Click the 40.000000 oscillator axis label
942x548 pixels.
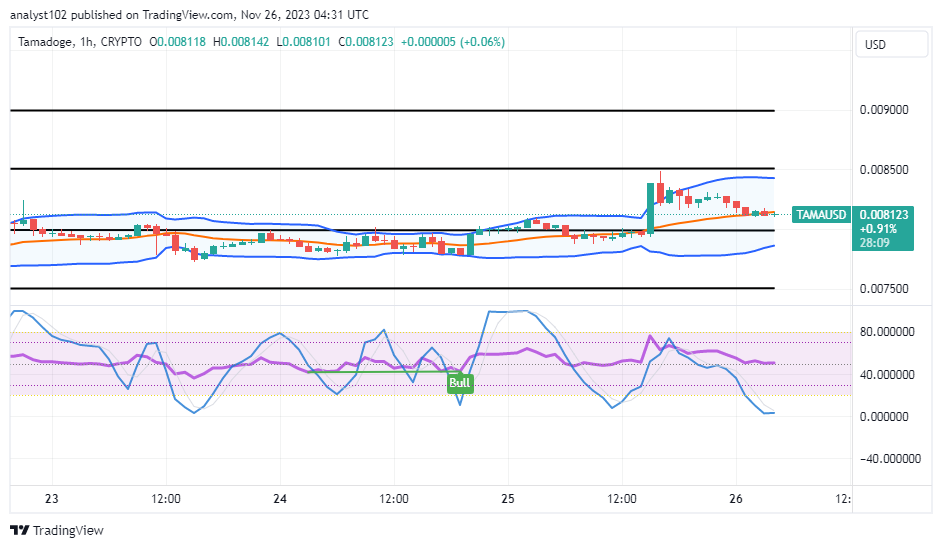point(887,374)
